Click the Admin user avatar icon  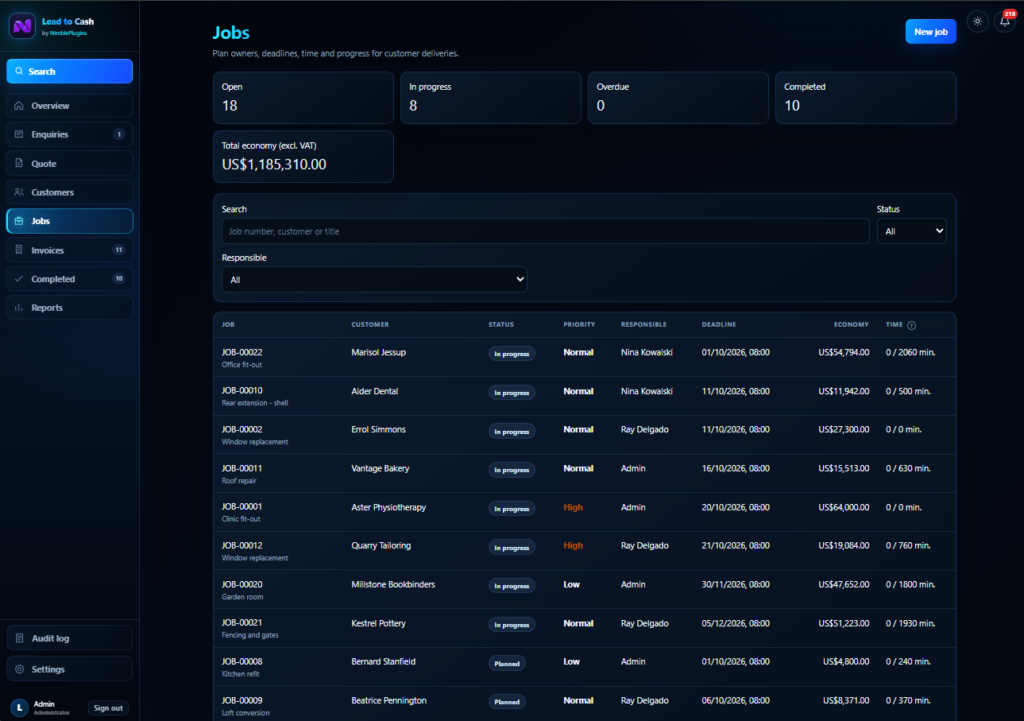click(19, 707)
